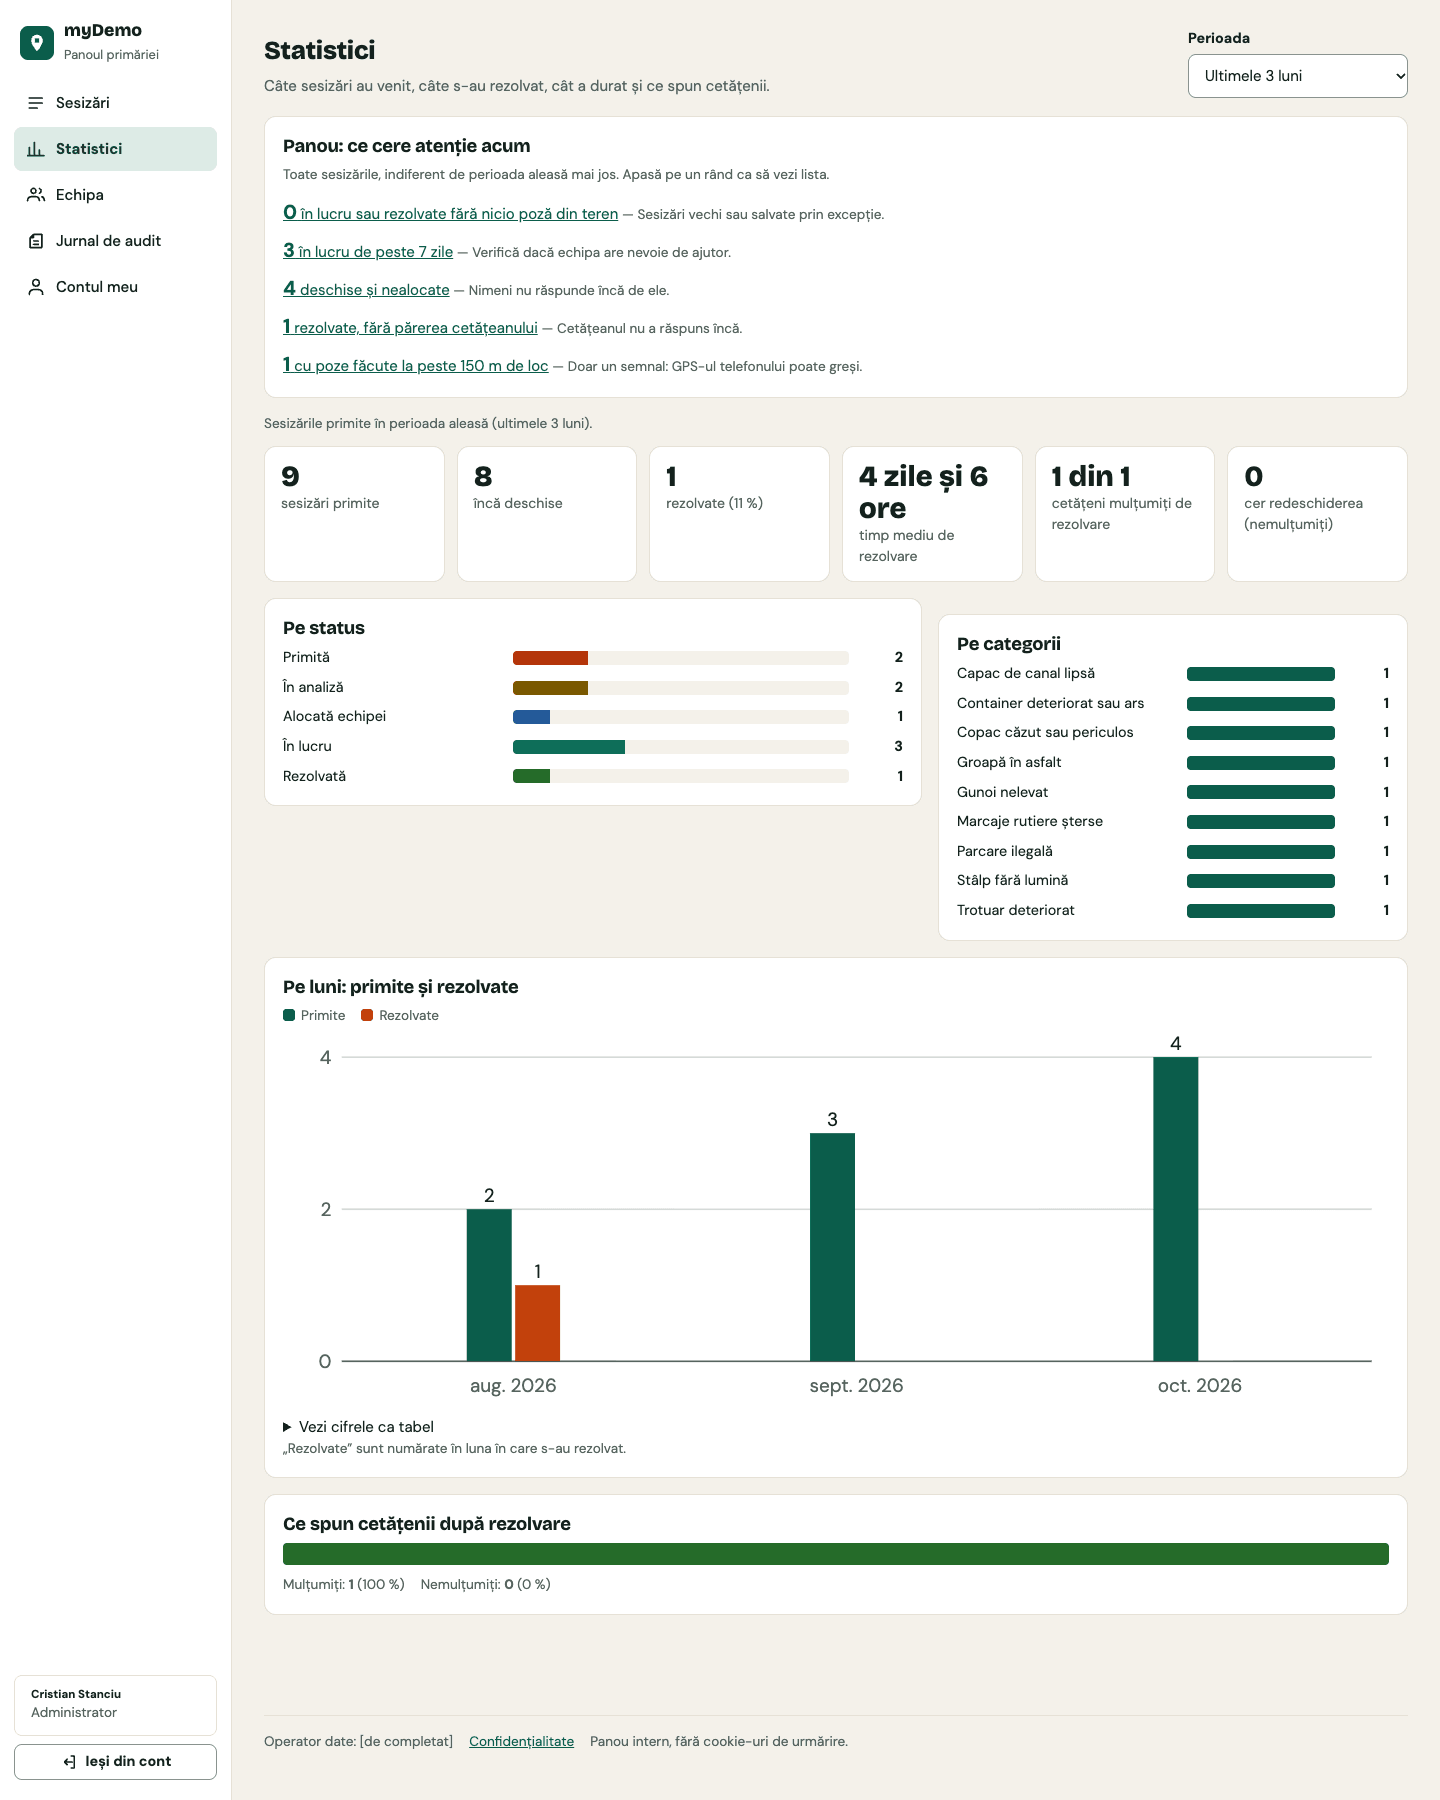Click the Sesizări list icon
This screenshot has height=1800, width=1440.
(x=36, y=103)
